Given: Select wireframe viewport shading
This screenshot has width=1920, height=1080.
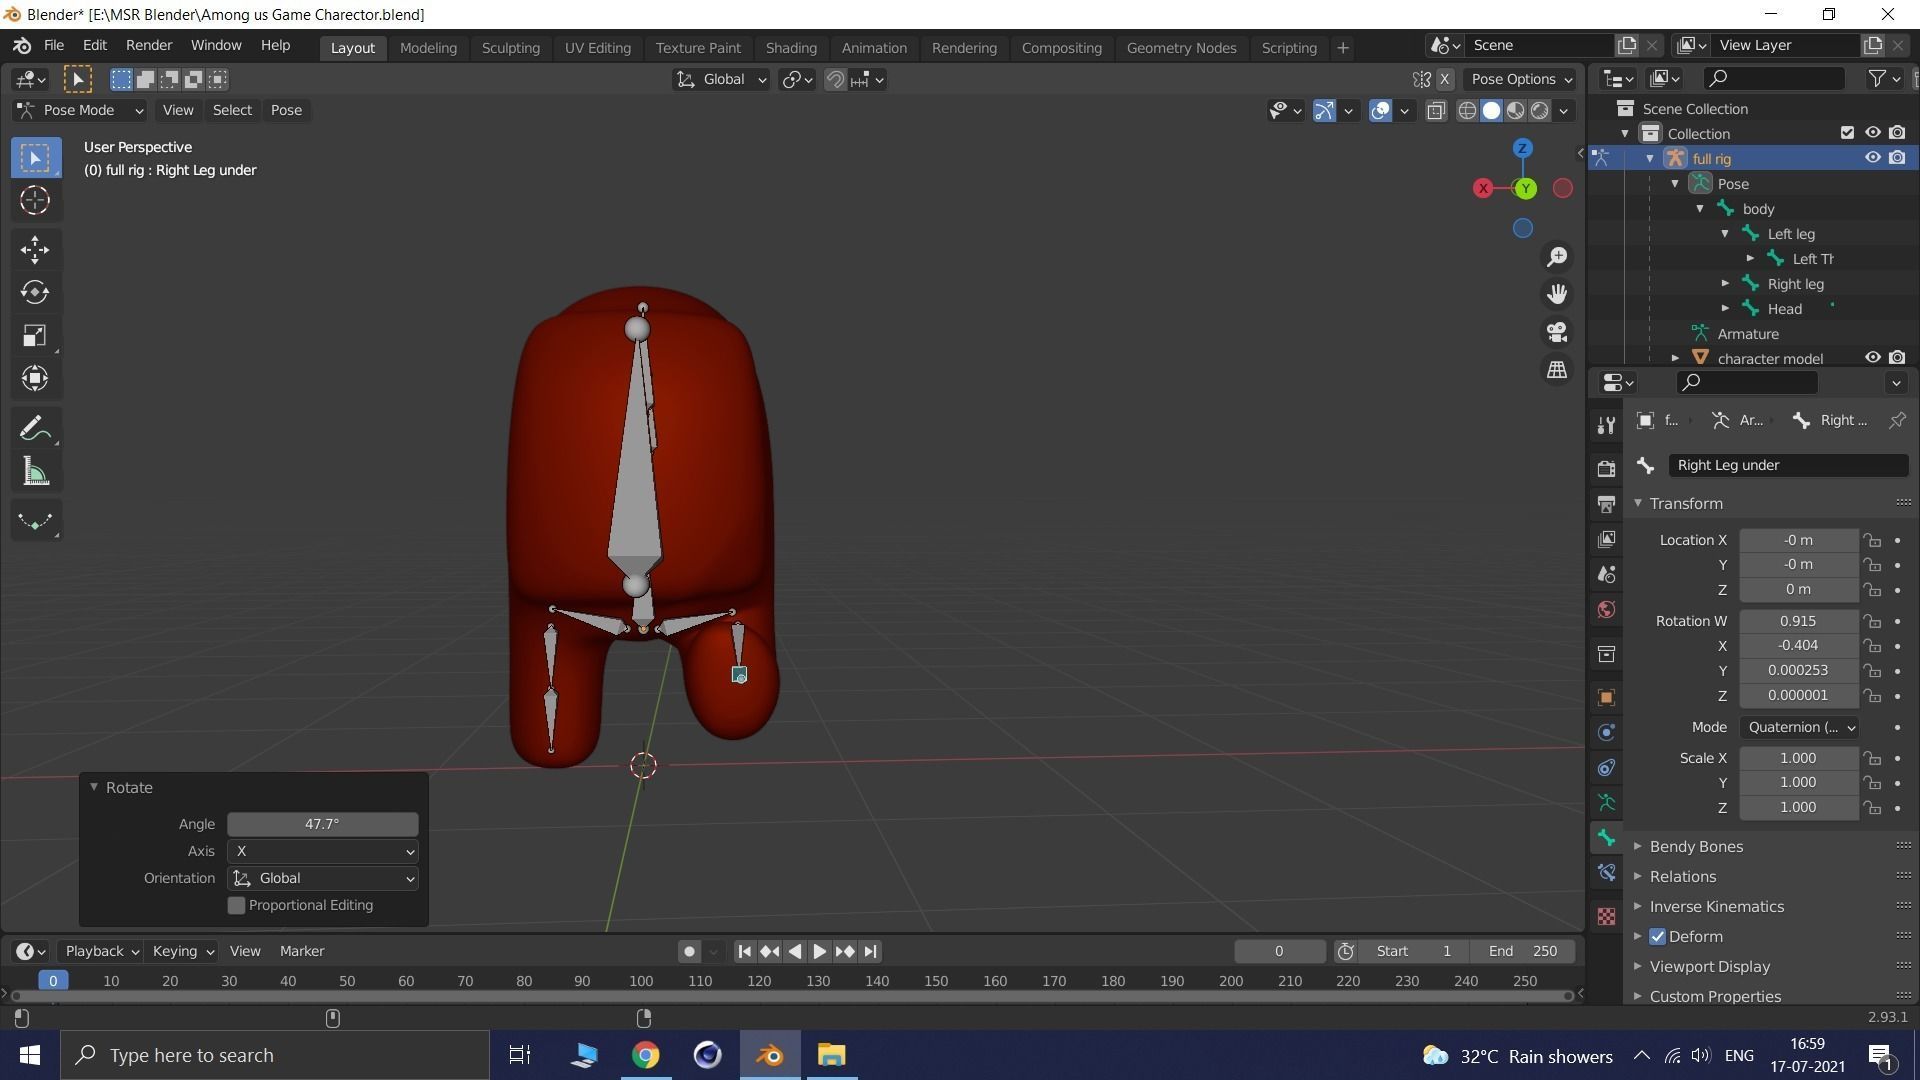Looking at the screenshot, I should tap(1467, 111).
